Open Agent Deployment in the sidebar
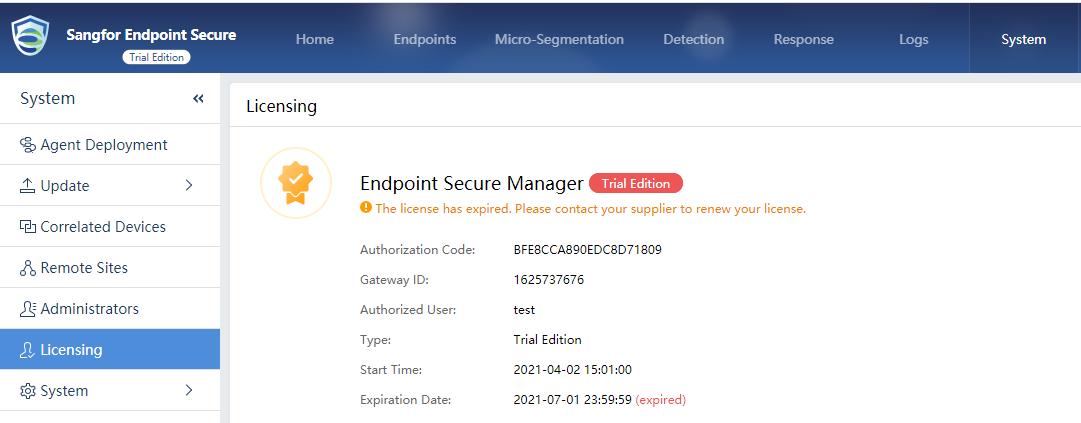Viewport: 1081px width, 423px height. [110, 145]
